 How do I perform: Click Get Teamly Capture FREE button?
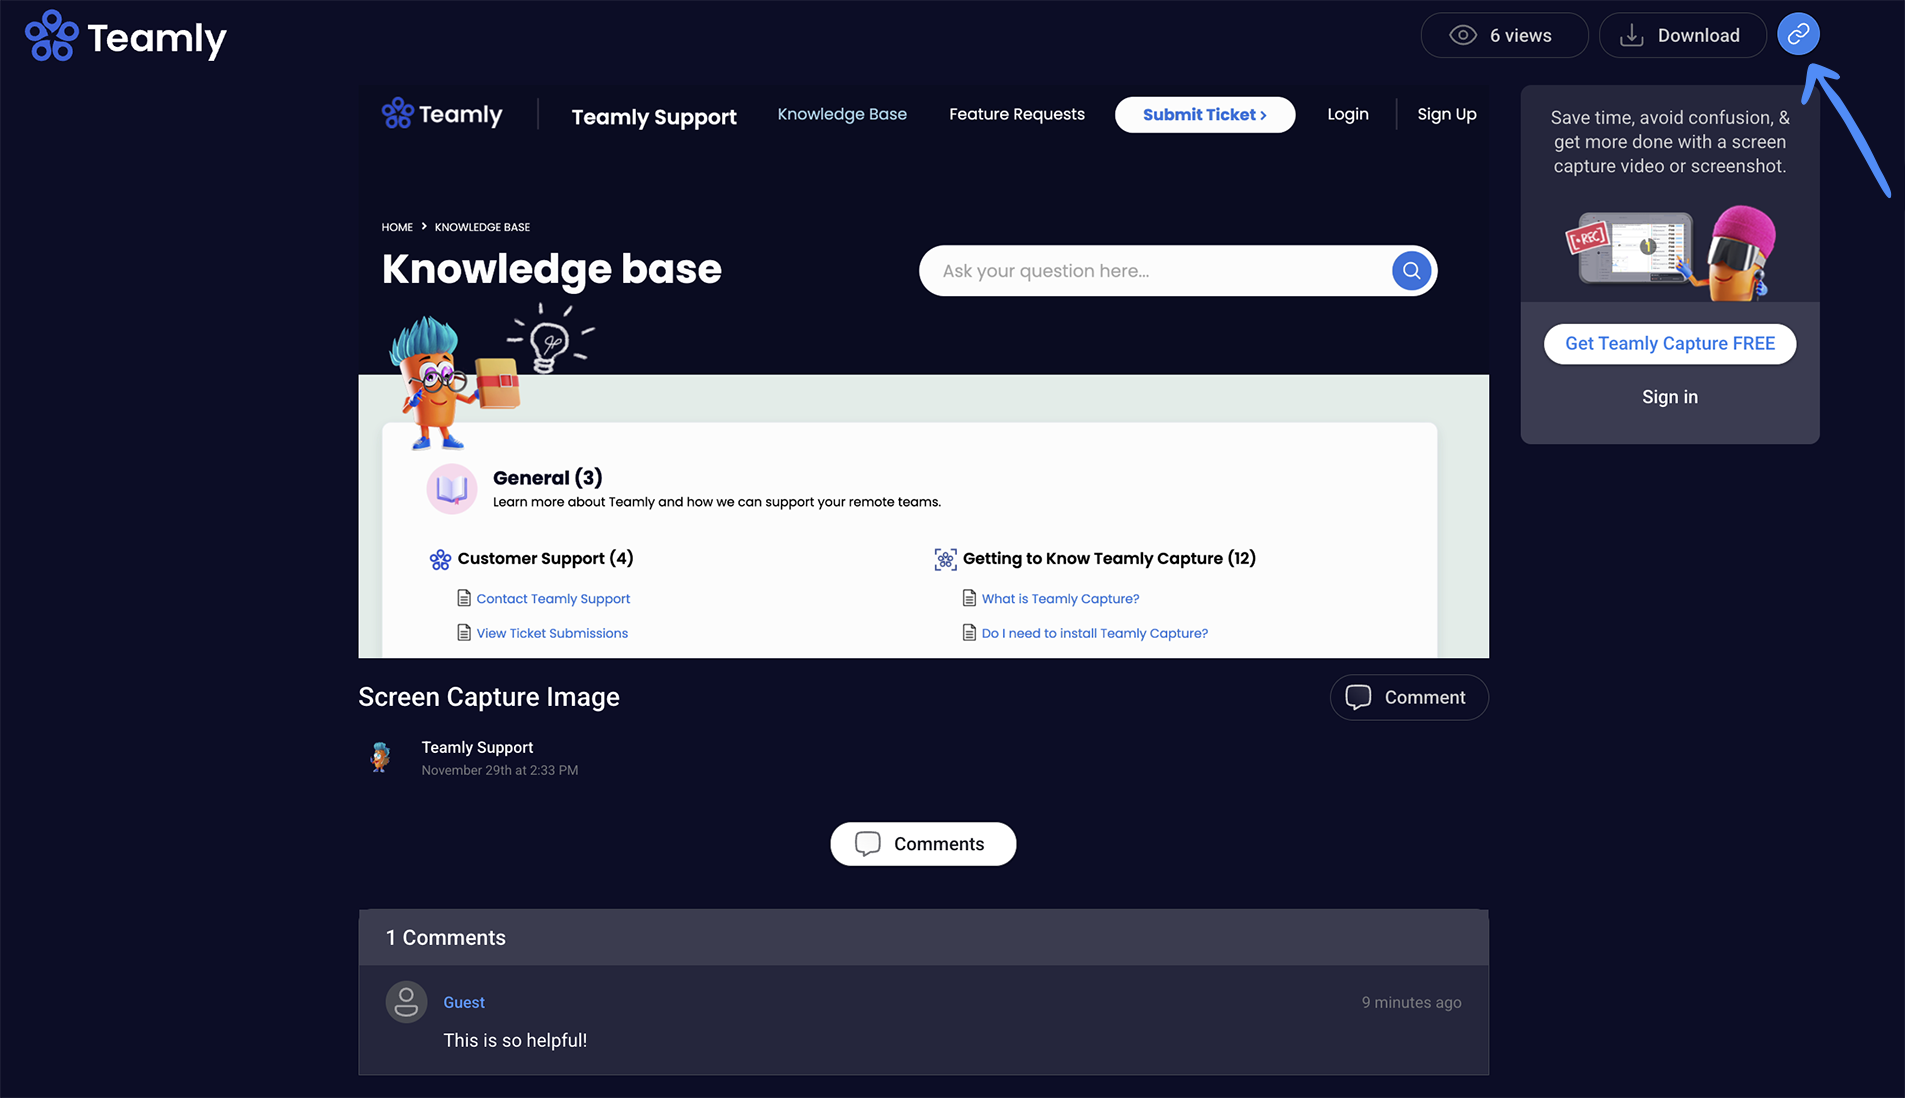[x=1670, y=344]
